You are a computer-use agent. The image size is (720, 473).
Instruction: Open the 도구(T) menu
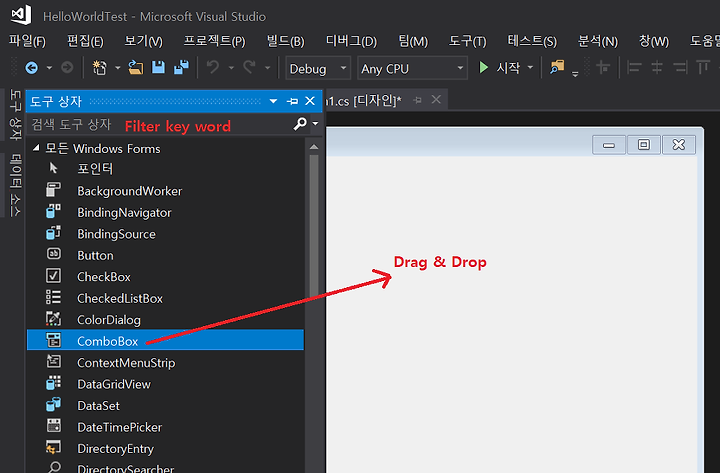tap(467, 41)
